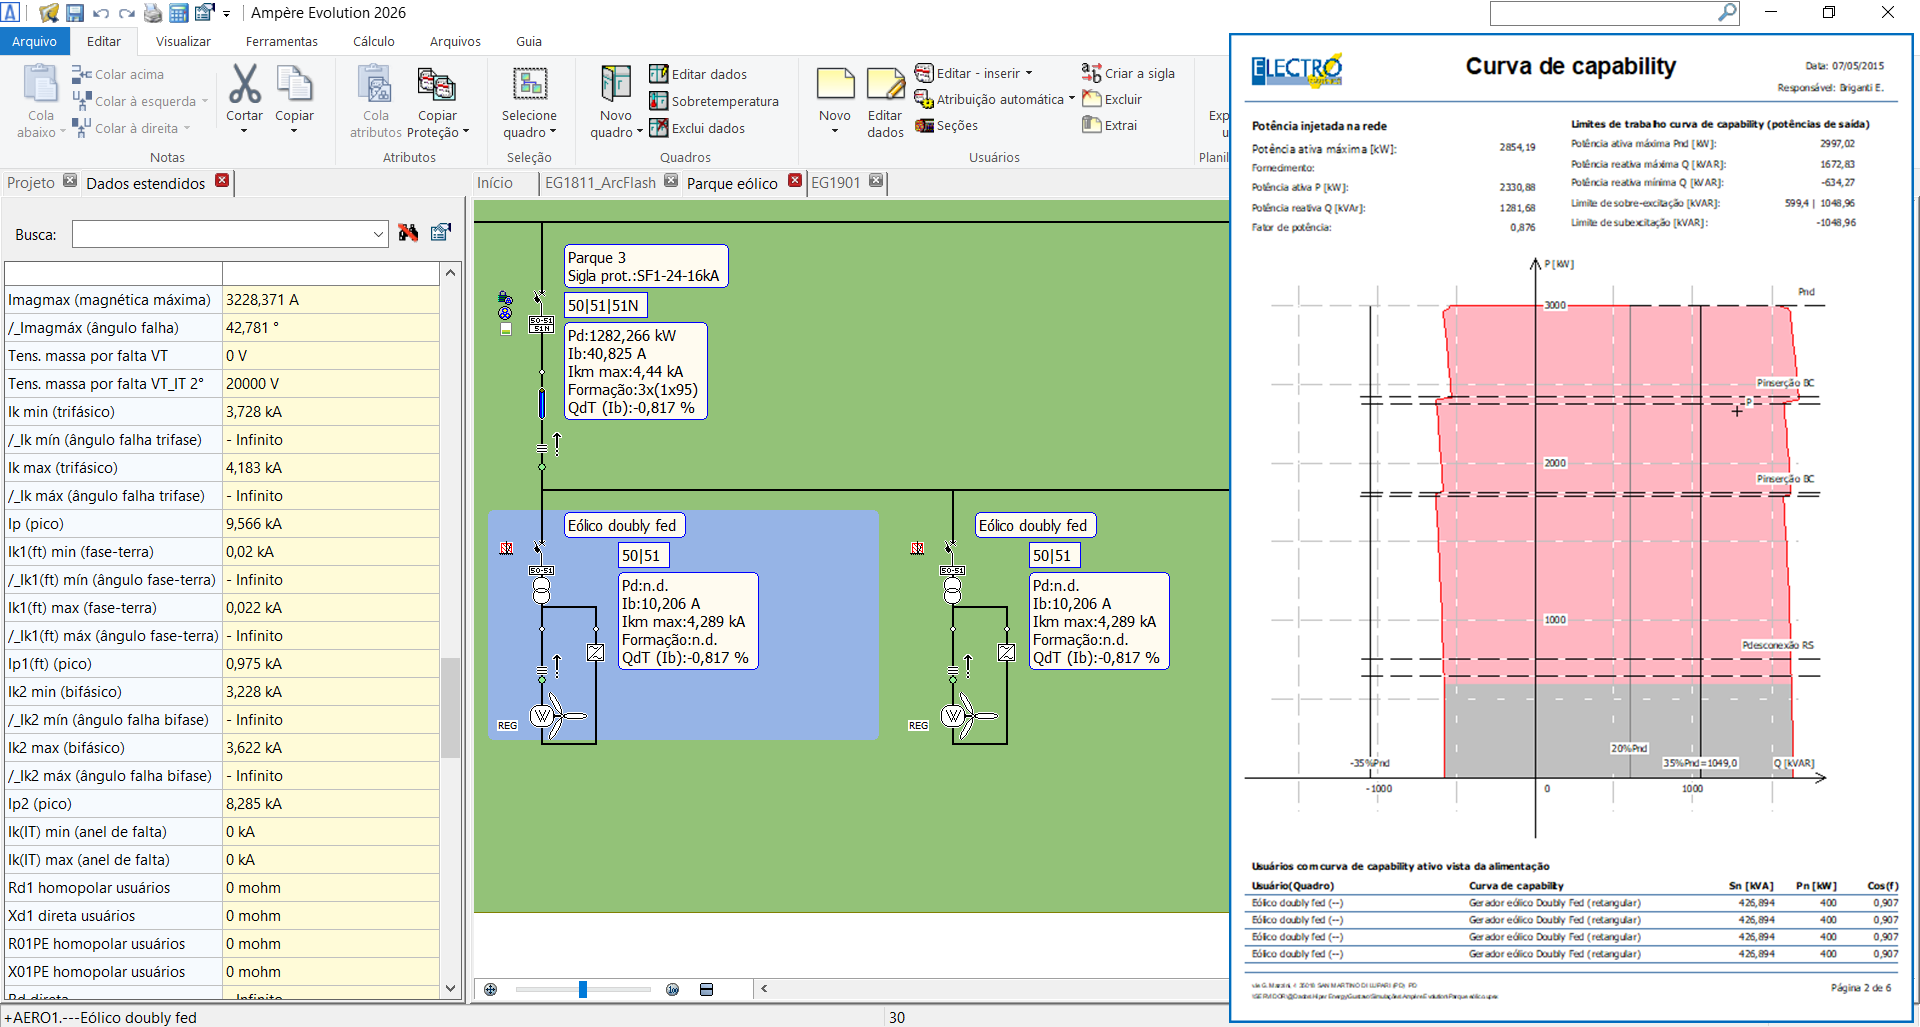Screen dimensions: 1920x1027
Task: Click the Cortar scissors icon
Action: [244, 85]
